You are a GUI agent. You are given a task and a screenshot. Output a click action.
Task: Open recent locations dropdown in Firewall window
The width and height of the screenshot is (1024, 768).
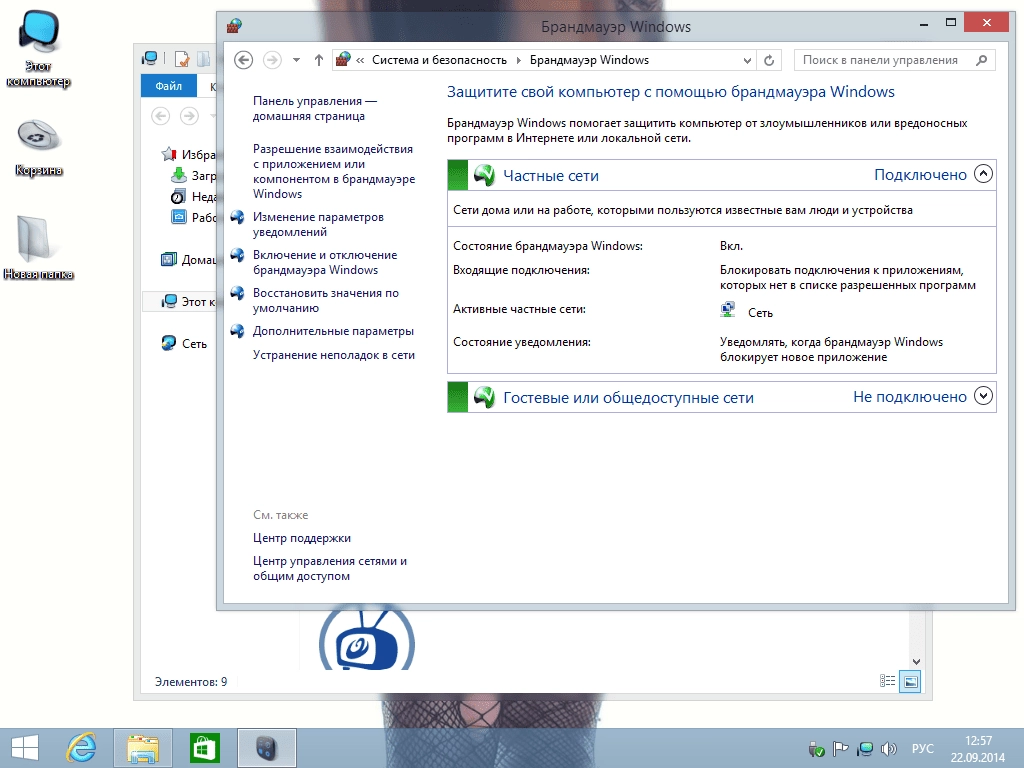click(x=296, y=60)
